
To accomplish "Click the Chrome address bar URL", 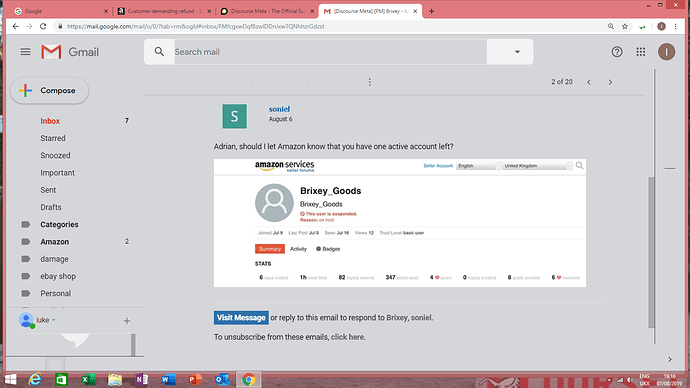I will pos(196,26).
